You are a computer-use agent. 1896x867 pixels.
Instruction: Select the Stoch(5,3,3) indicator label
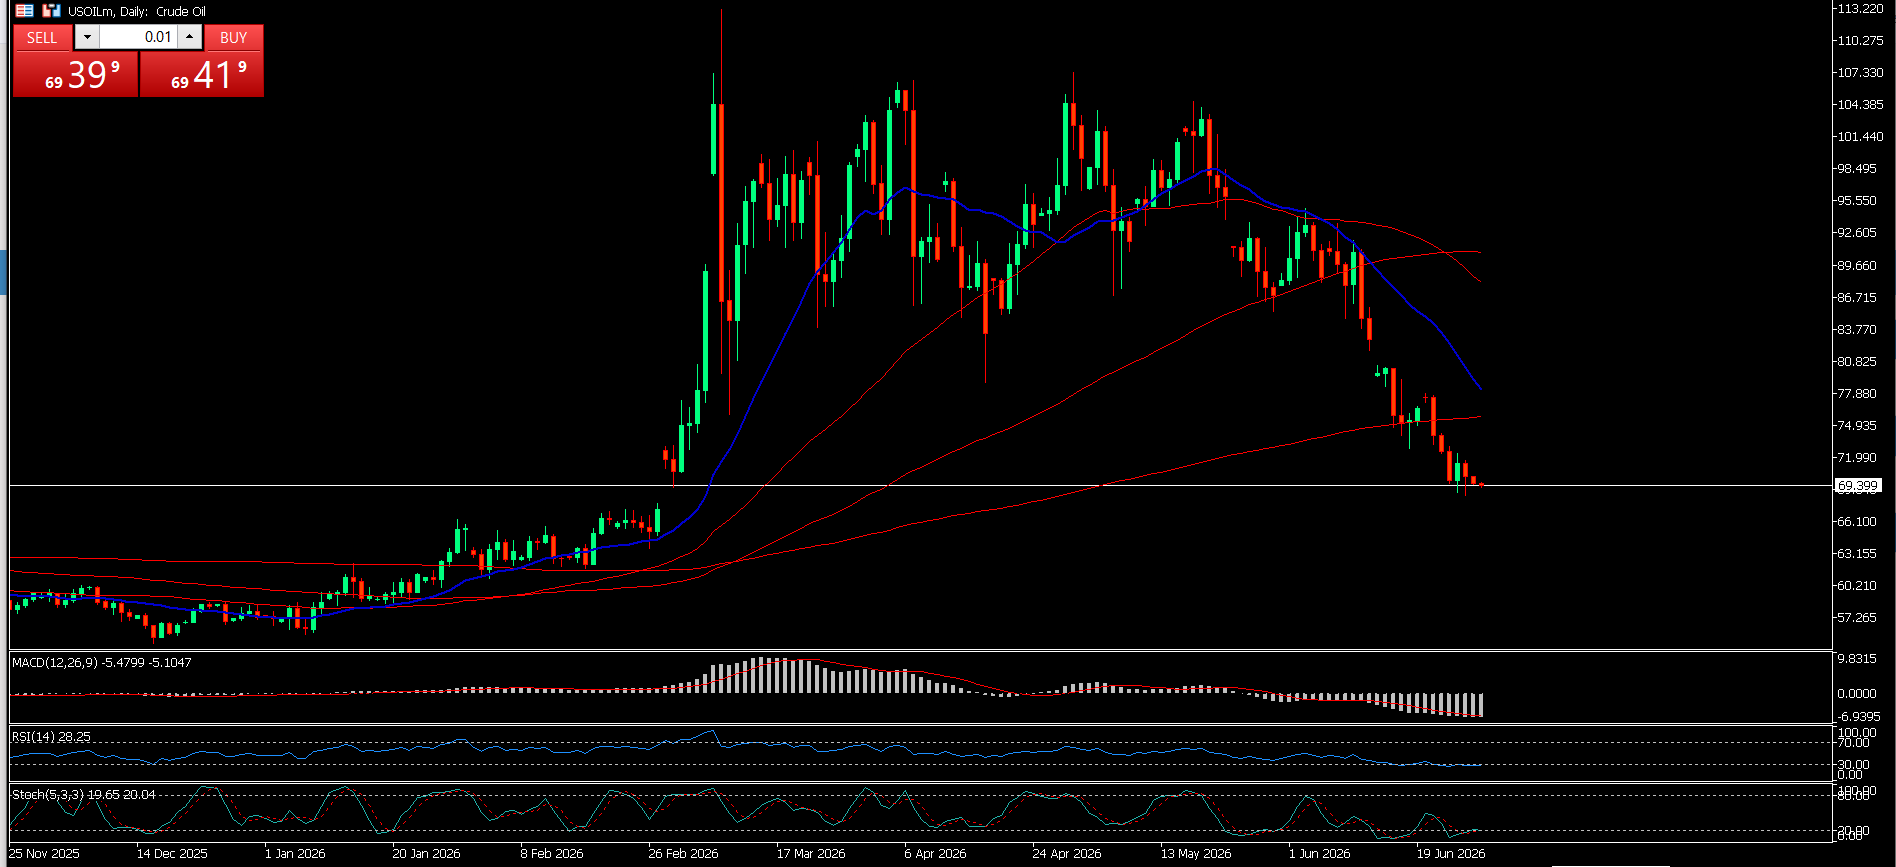click(84, 794)
